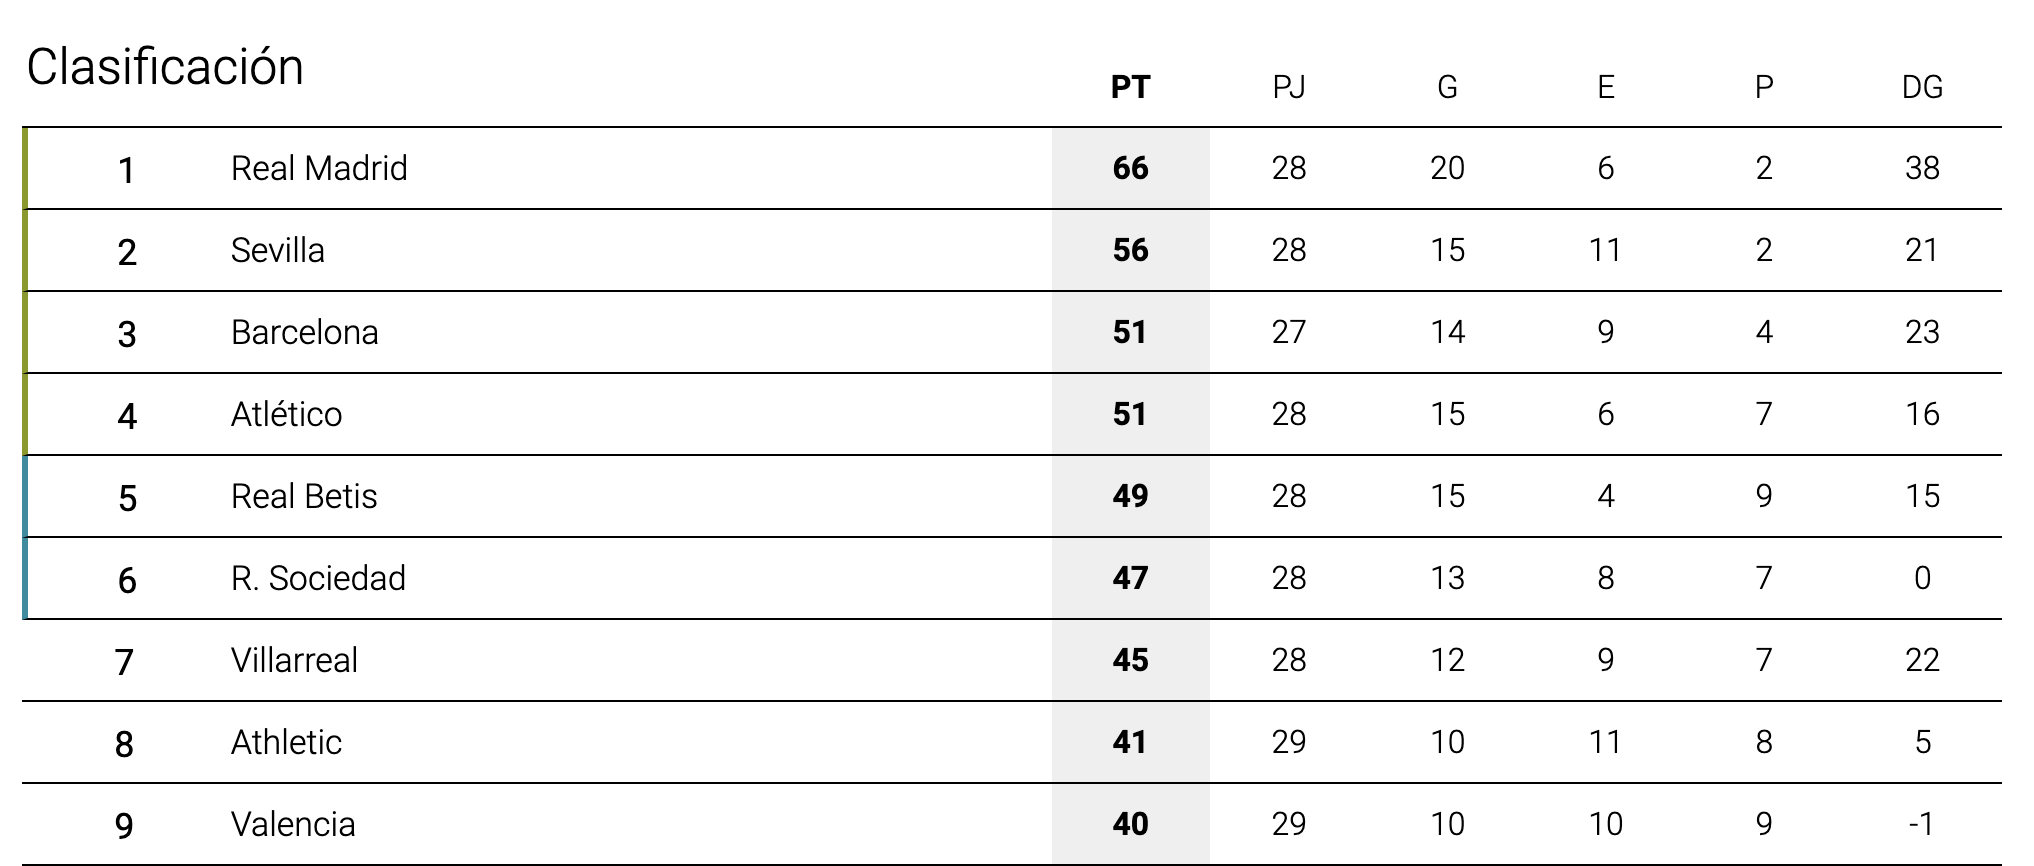Screen dimensions: 2034x866
Task: Click the Clasificación heading
Action: pos(165,67)
